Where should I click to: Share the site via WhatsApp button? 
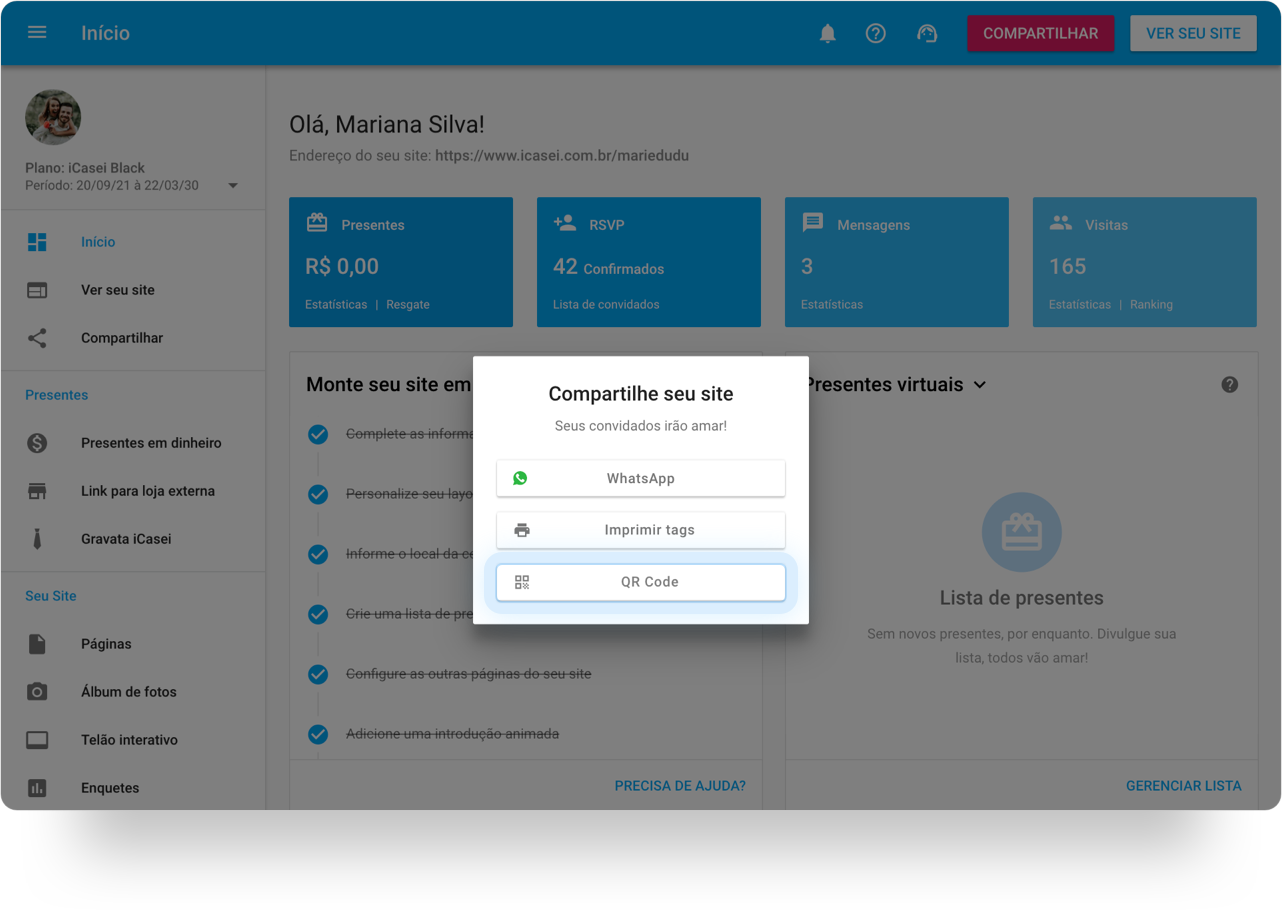[x=640, y=478]
